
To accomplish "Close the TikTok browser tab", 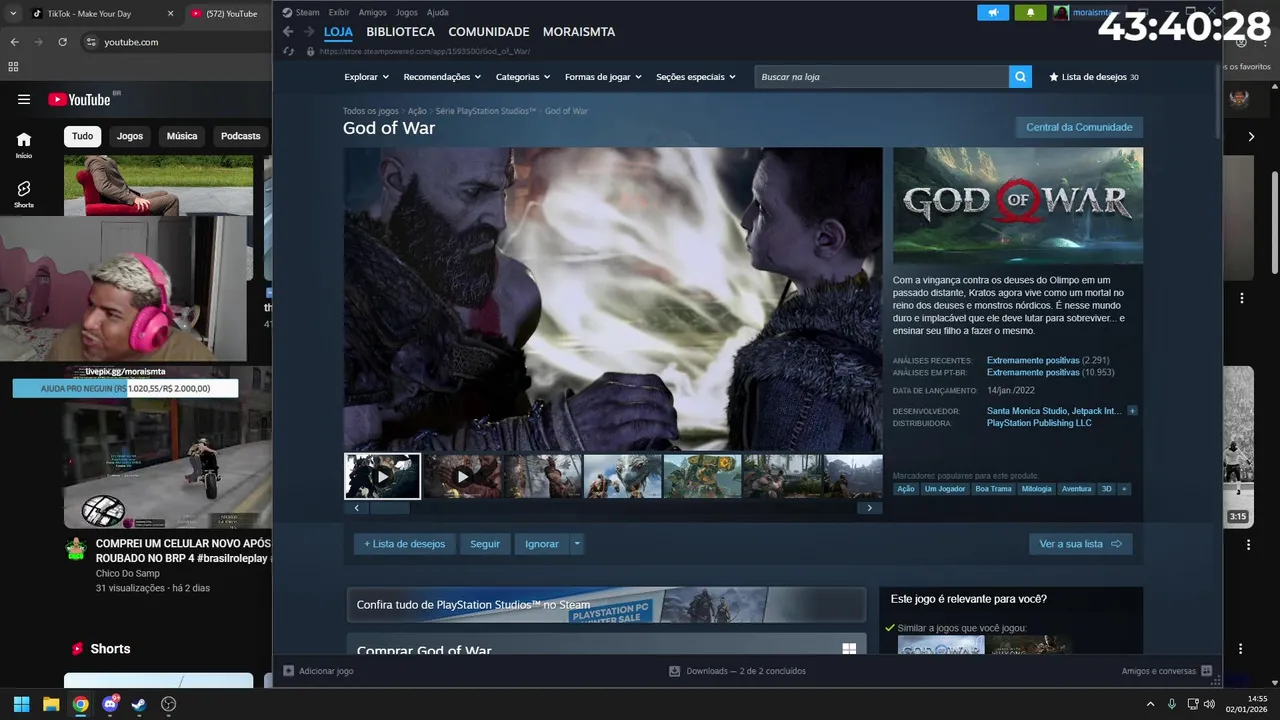I will [170, 14].
